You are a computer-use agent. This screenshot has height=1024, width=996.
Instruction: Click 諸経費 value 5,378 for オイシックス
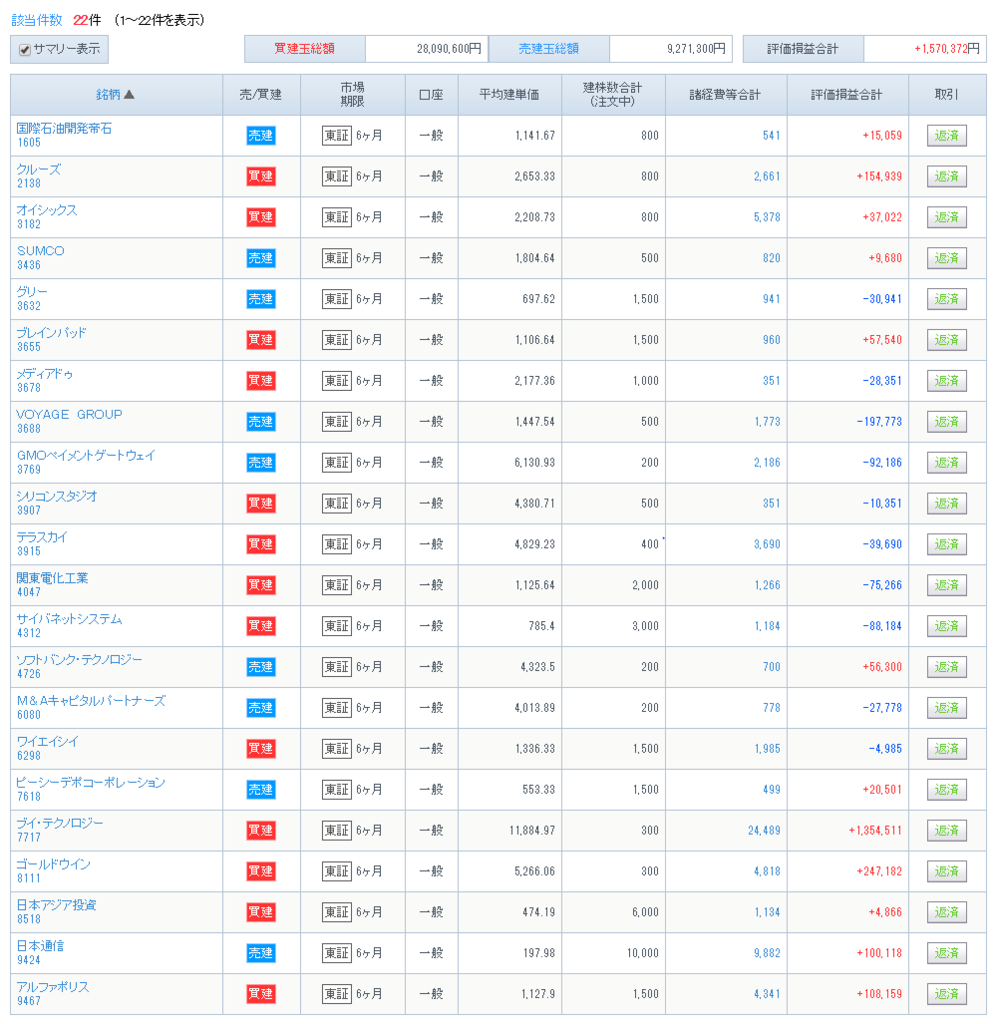point(767,217)
